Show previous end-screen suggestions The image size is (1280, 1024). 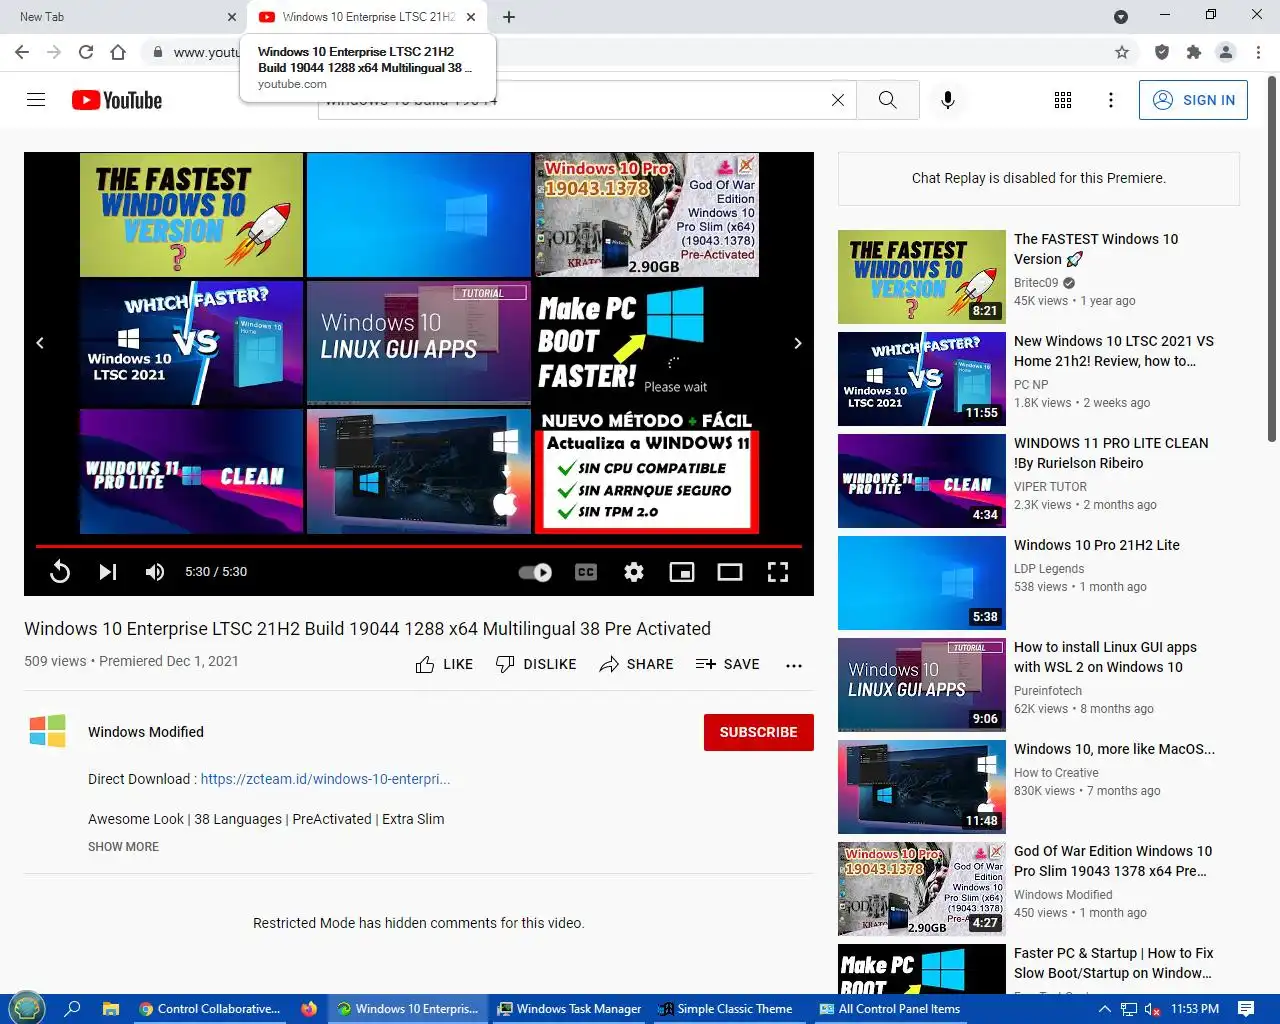[x=40, y=343]
